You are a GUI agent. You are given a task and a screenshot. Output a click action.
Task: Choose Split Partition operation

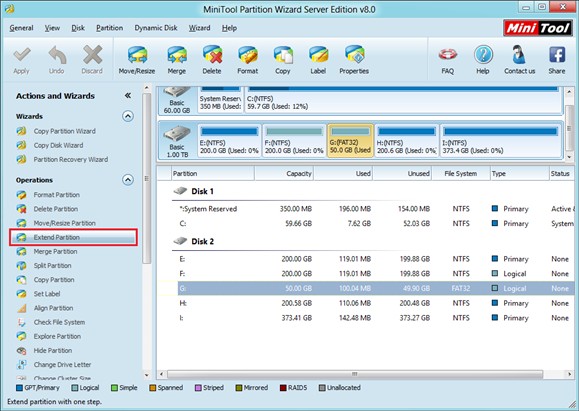44,266
